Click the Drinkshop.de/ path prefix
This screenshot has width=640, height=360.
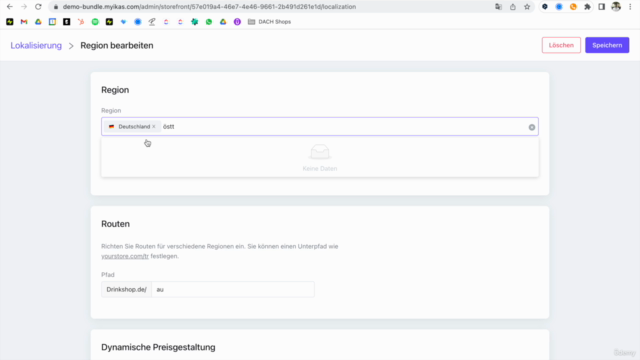127,289
